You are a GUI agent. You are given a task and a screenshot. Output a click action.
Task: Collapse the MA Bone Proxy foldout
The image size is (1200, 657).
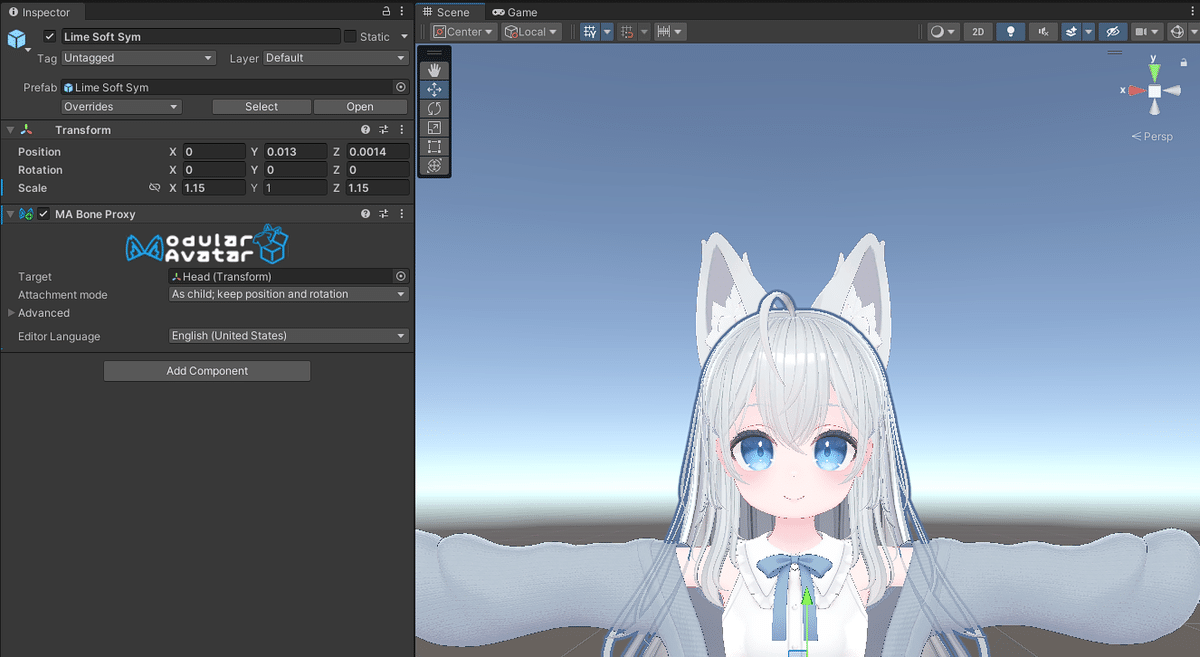(10, 214)
